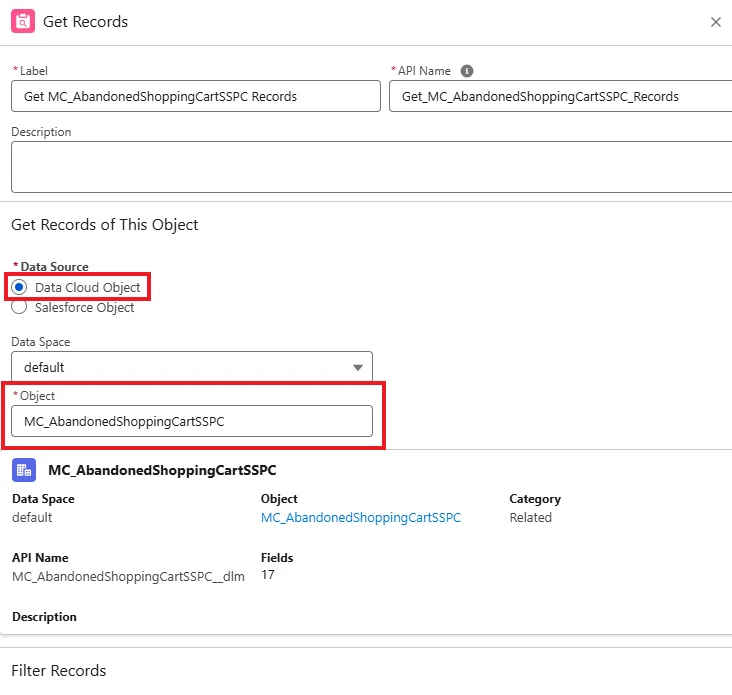Click the Get Records panel title
The width and height of the screenshot is (732, 695).
85,21
